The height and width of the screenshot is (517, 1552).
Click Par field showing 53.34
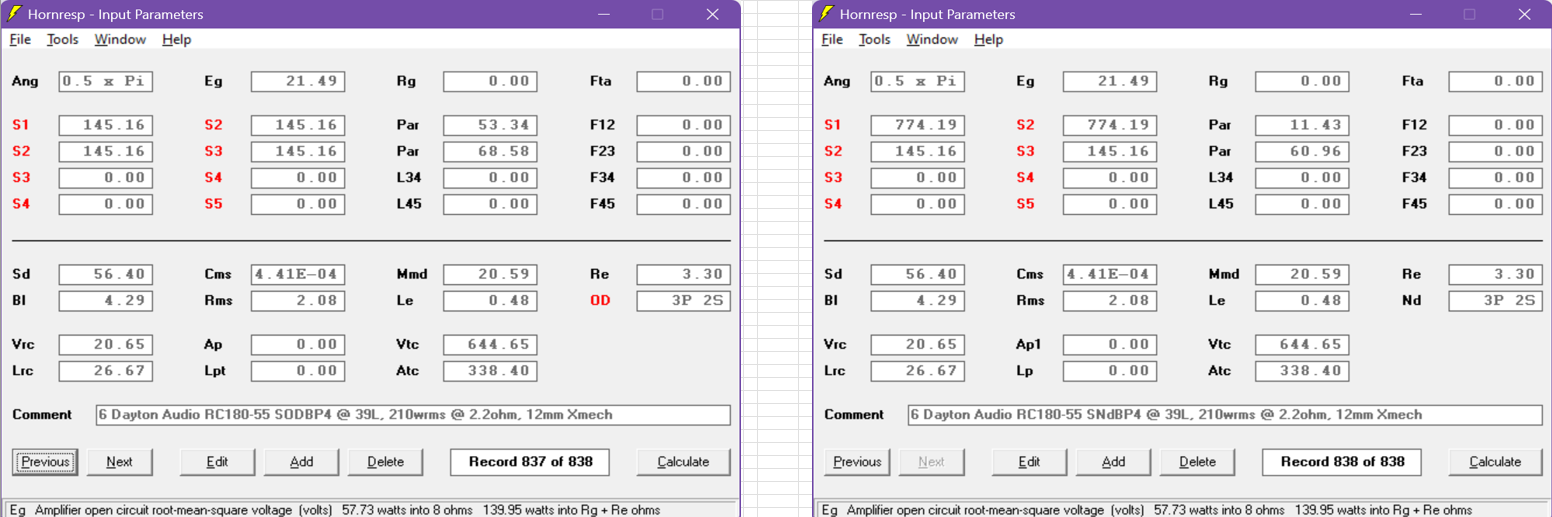pos(490,125)
